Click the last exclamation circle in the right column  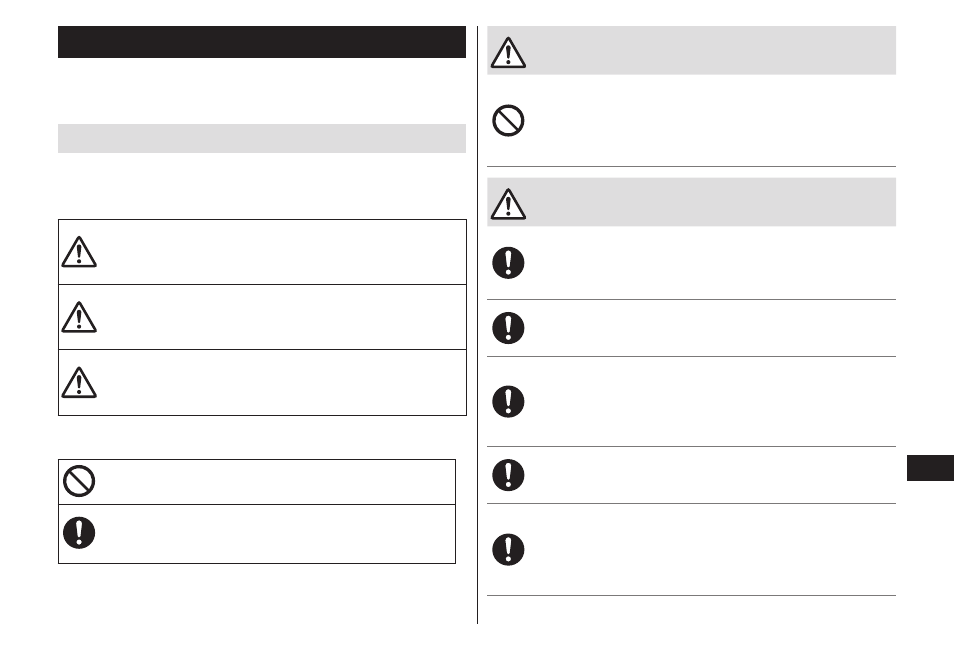508,549
